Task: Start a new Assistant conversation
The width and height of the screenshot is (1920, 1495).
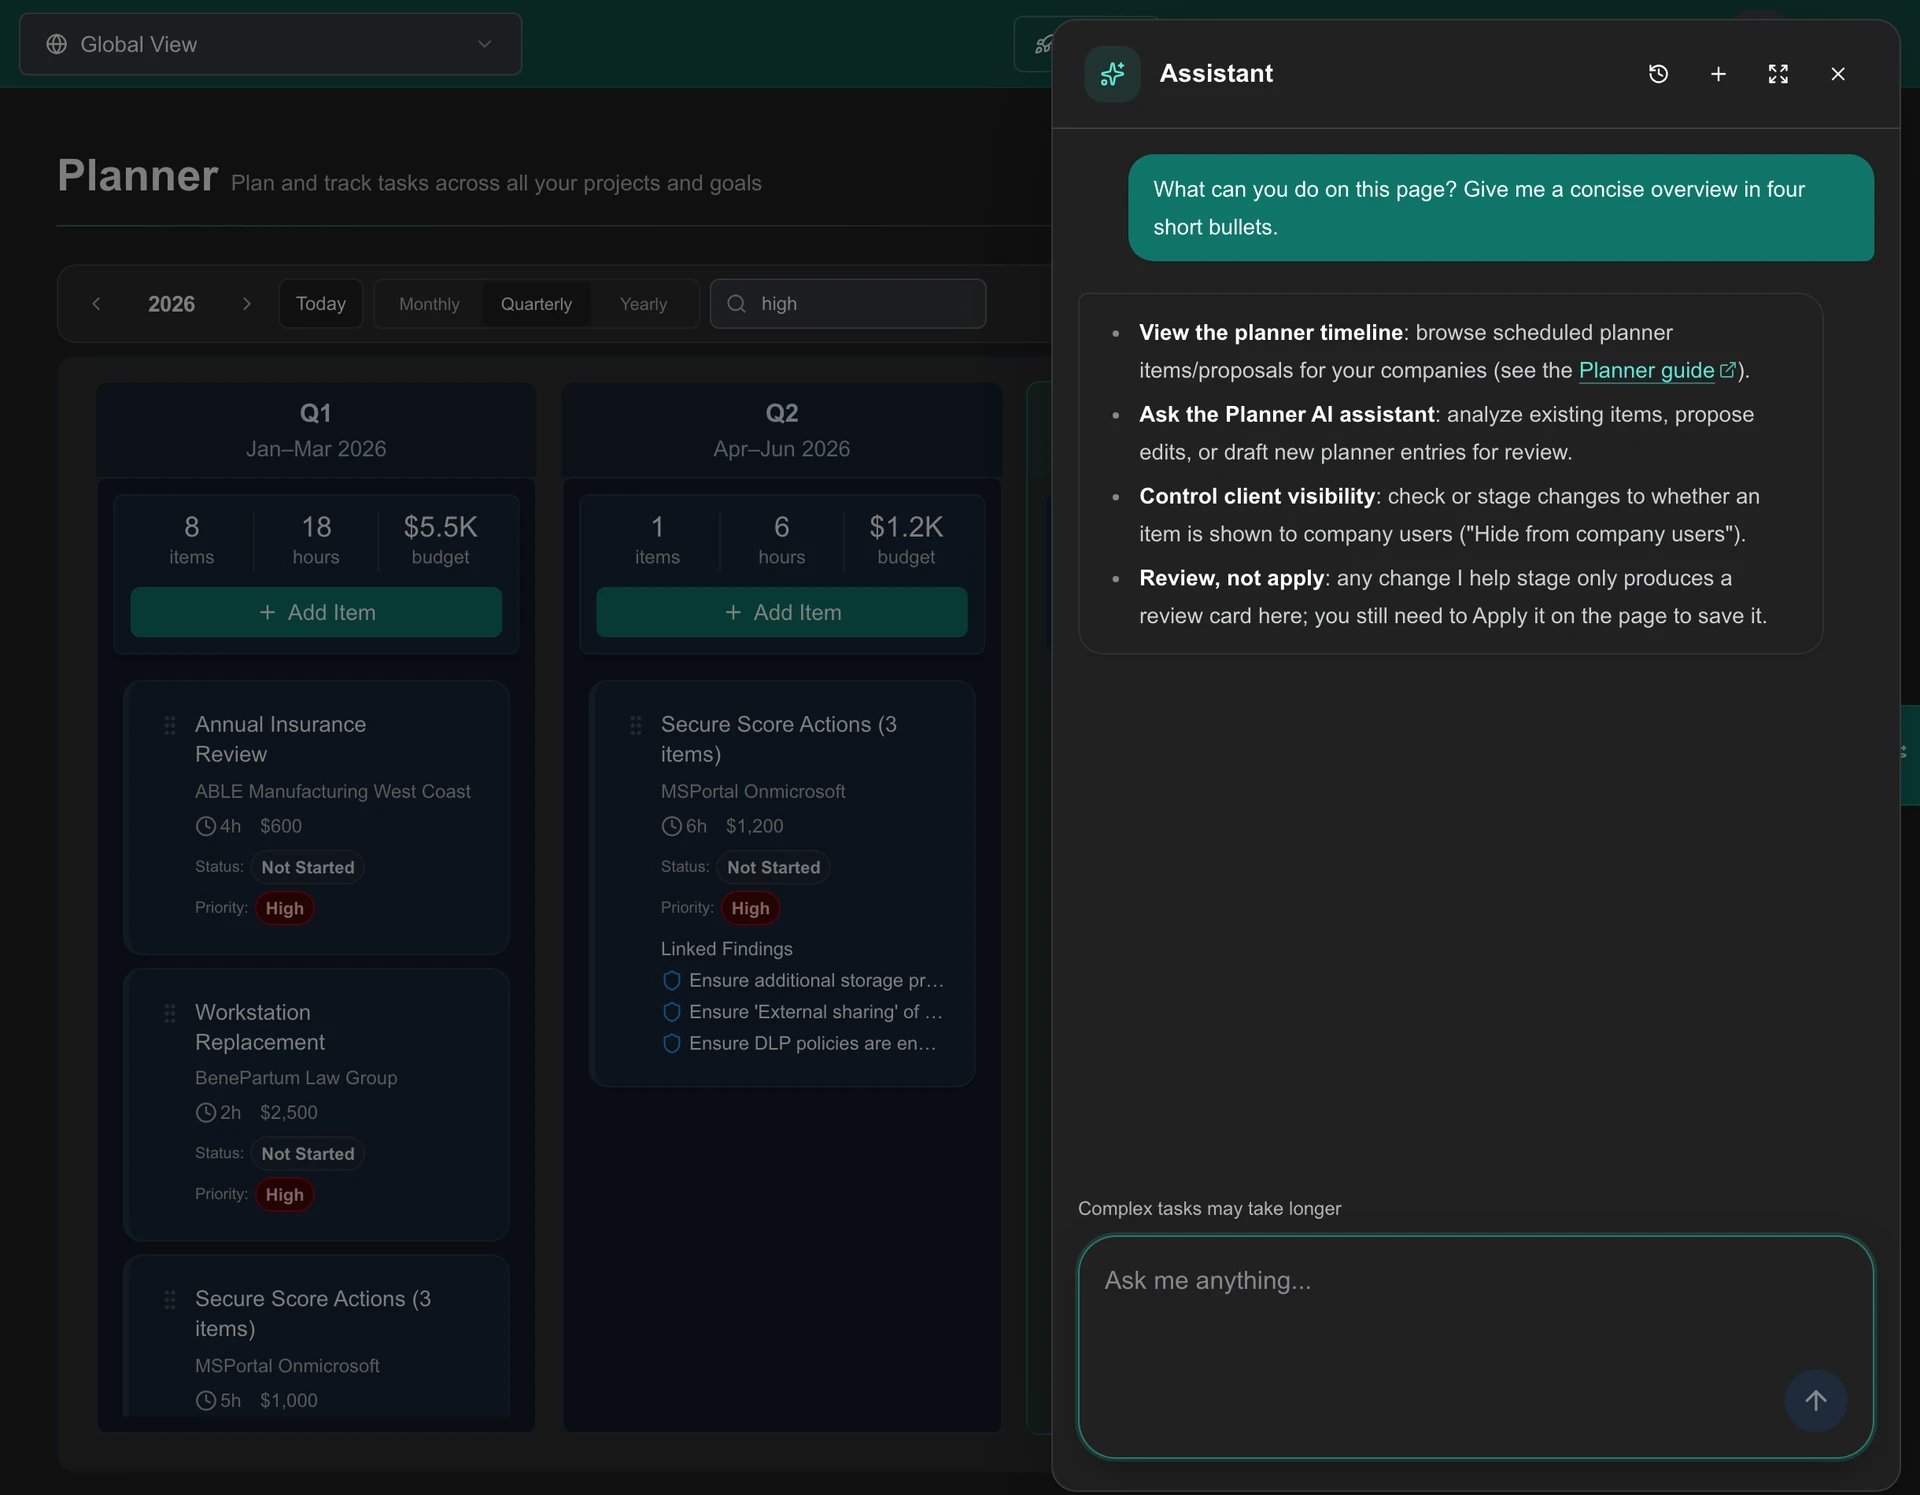Action: 1718,74
